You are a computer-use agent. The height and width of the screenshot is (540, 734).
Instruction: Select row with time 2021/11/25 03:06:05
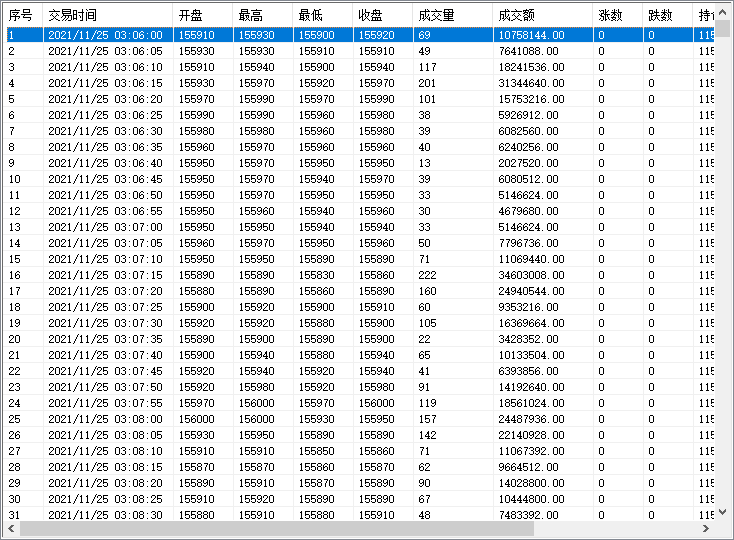pos(360,51)
